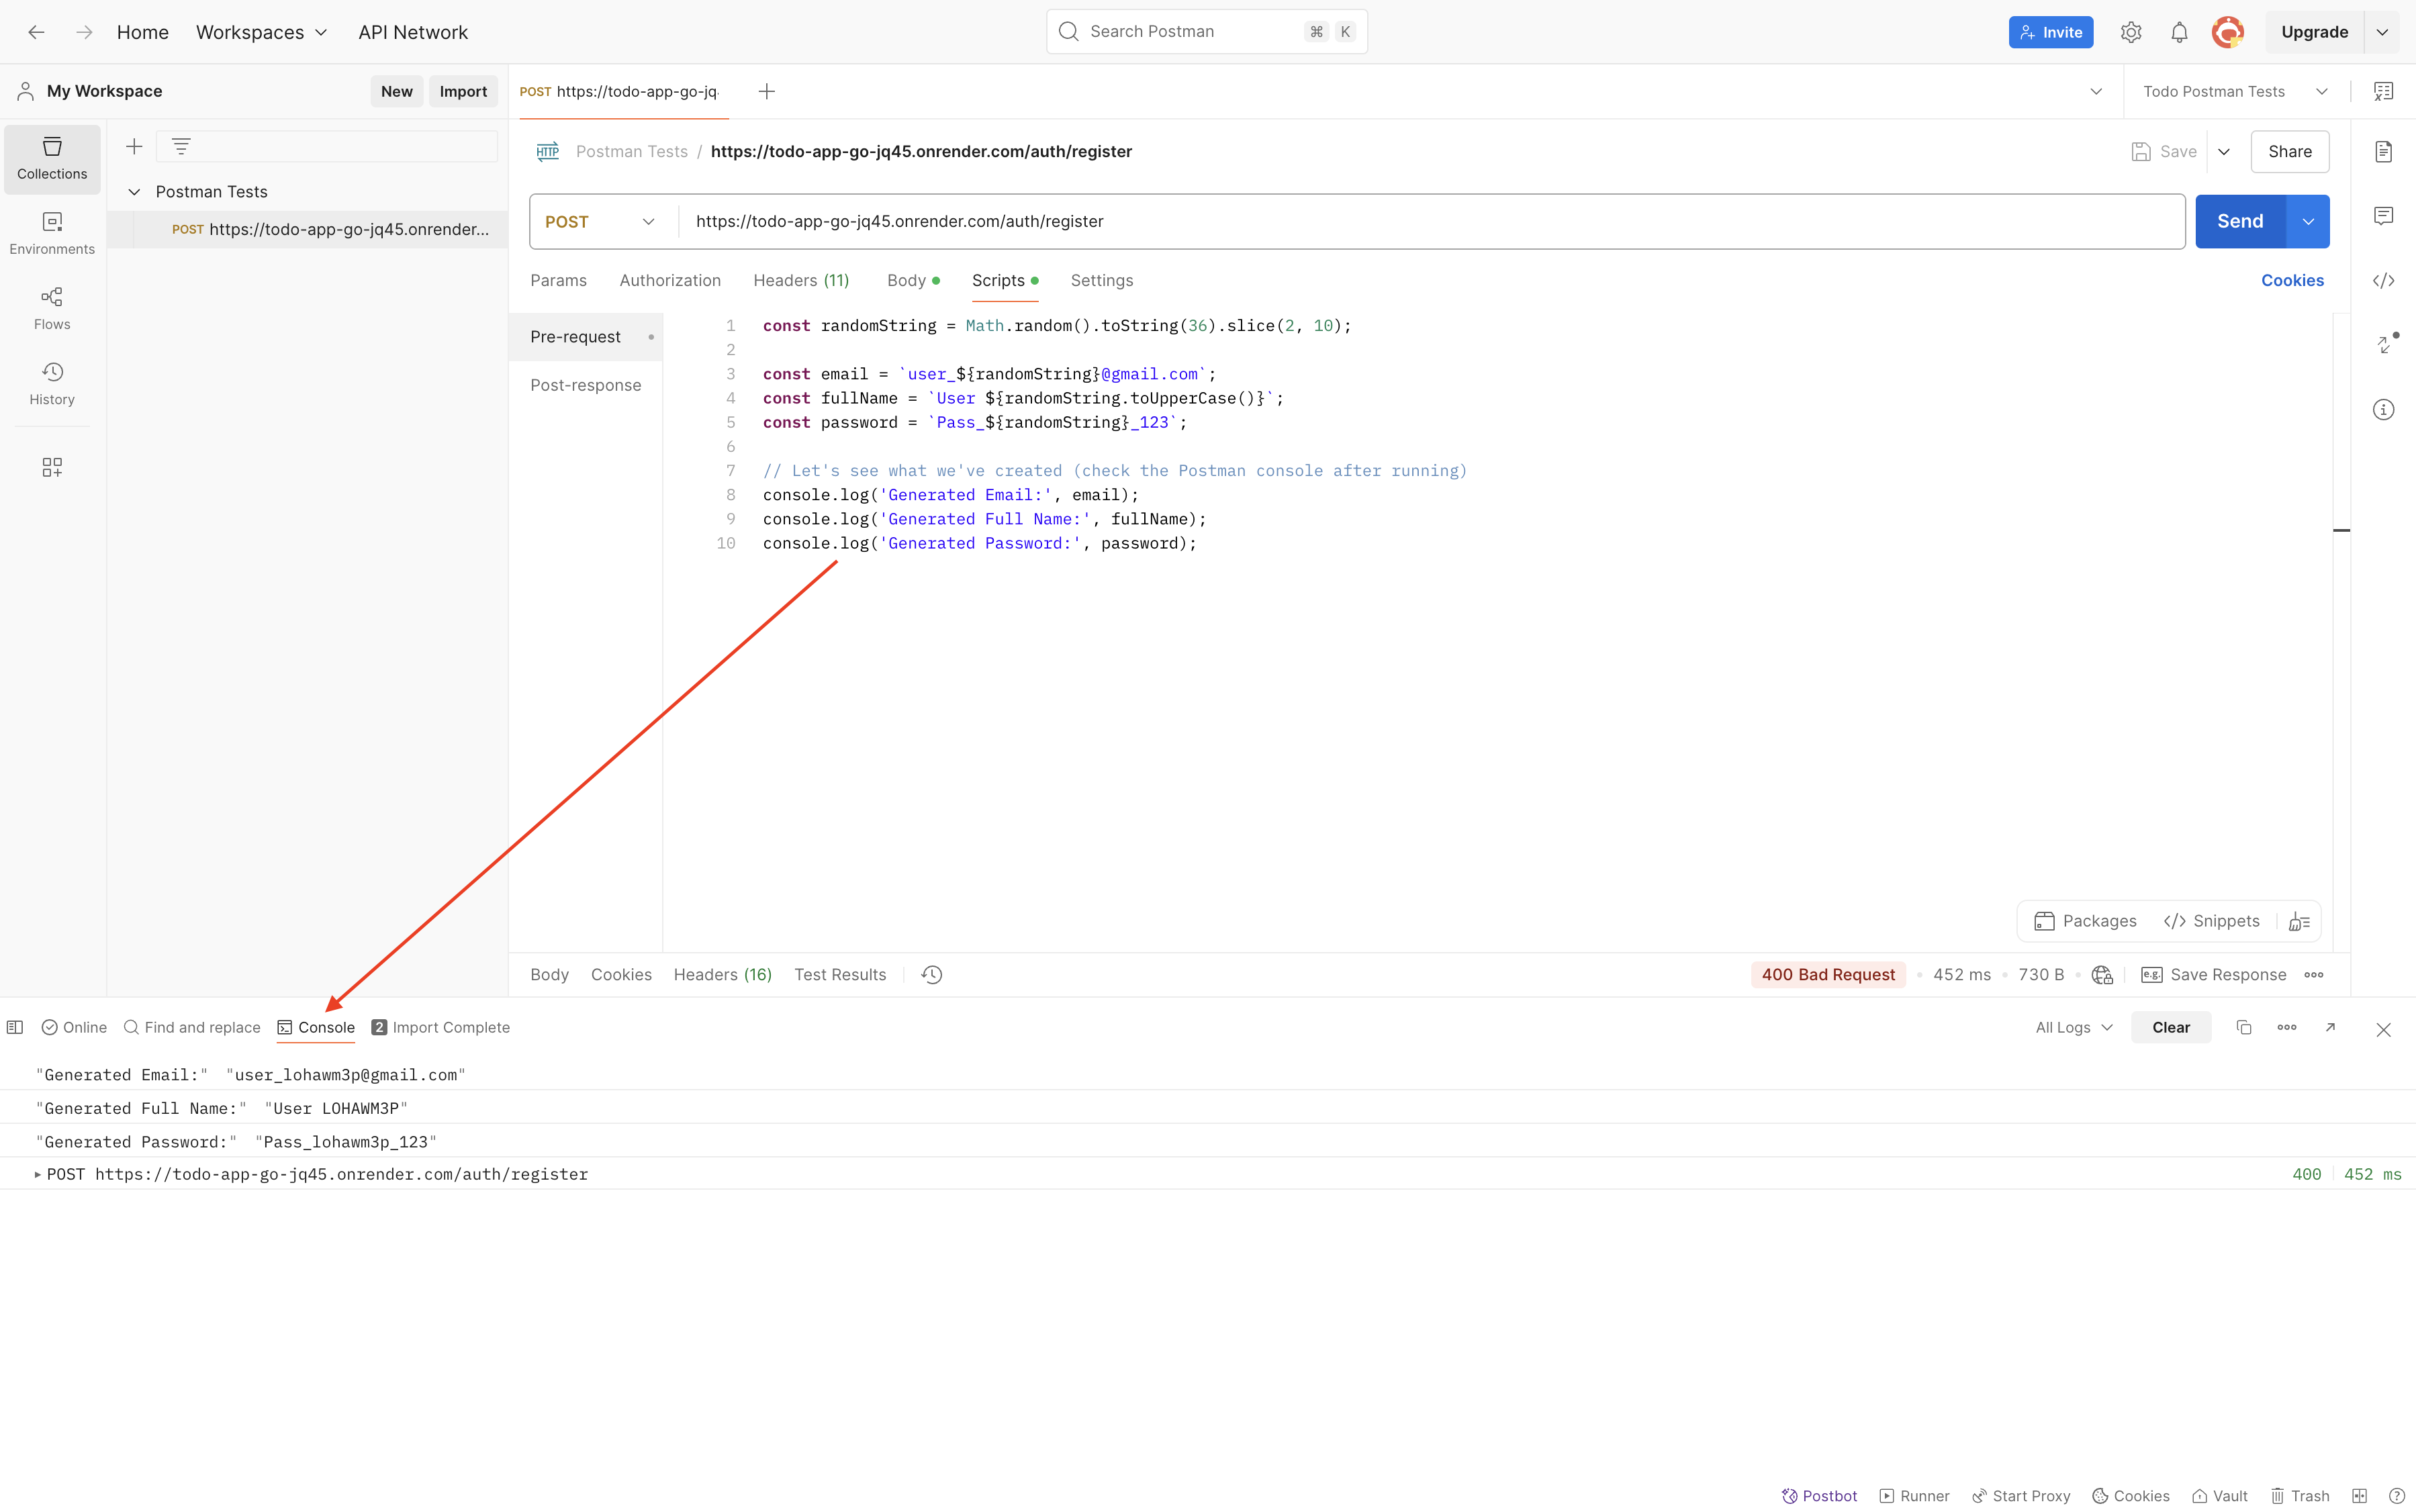Click the collections filter icon
This screenshot has width=2416, height=1512.
[181, 147]
